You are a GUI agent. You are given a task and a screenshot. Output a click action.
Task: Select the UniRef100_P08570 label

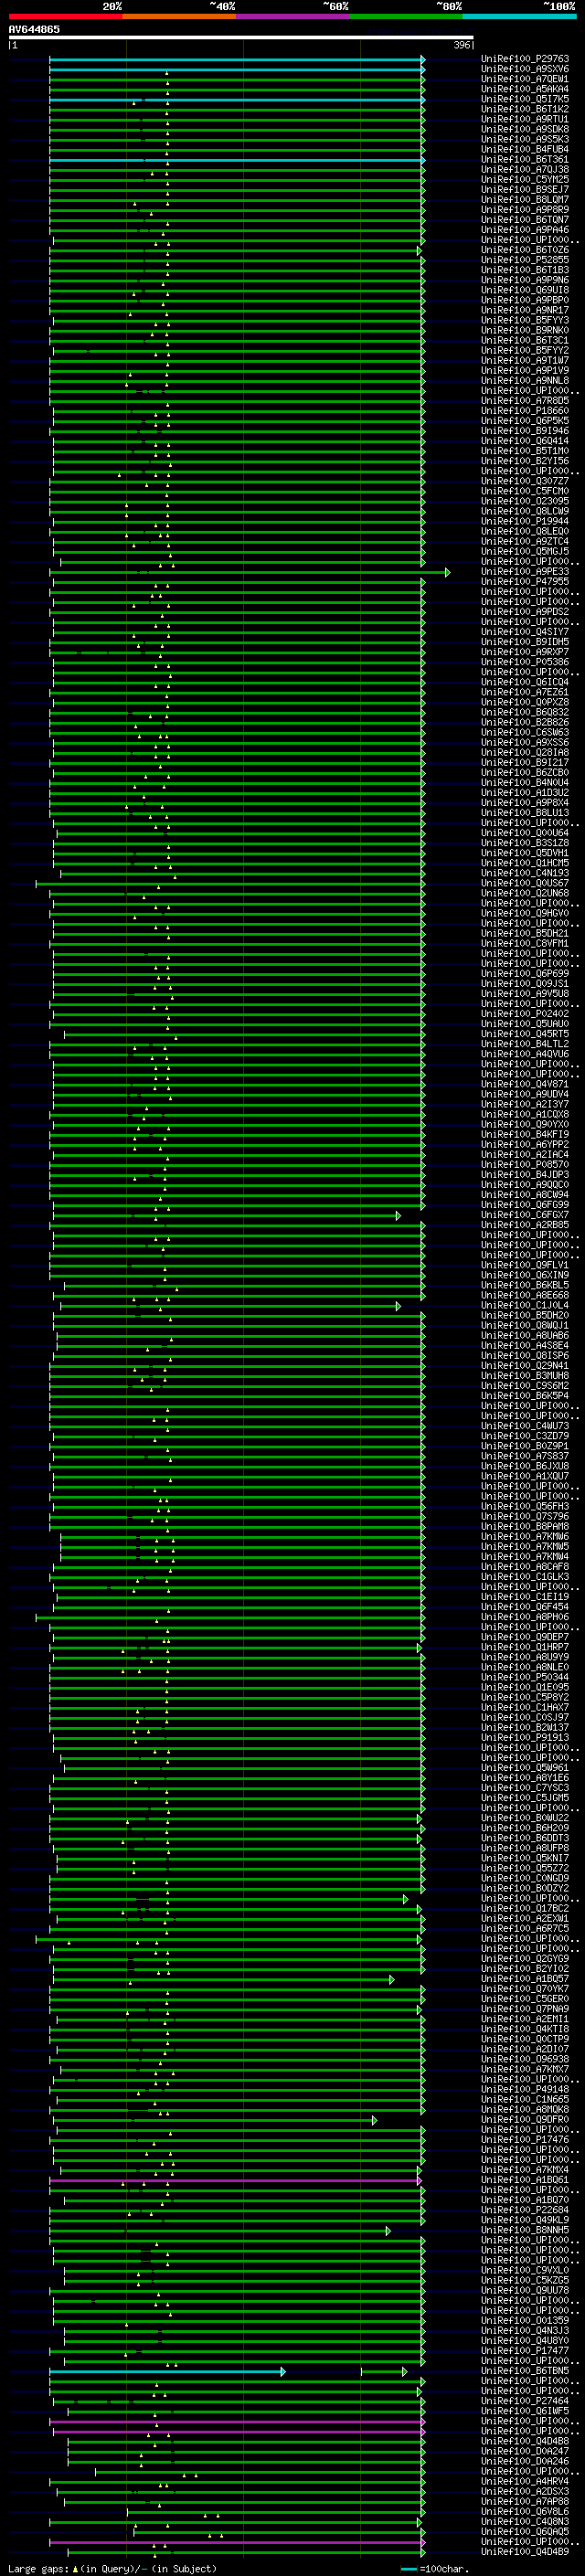tap(525, 1164)
